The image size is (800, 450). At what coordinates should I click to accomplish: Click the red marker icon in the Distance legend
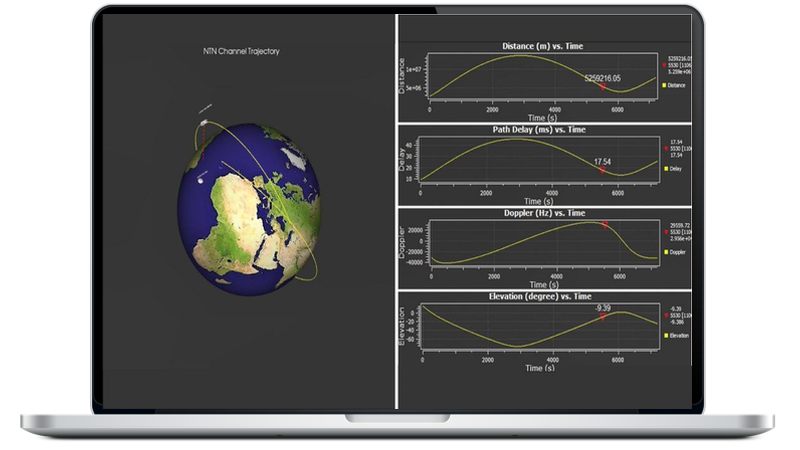664,65
